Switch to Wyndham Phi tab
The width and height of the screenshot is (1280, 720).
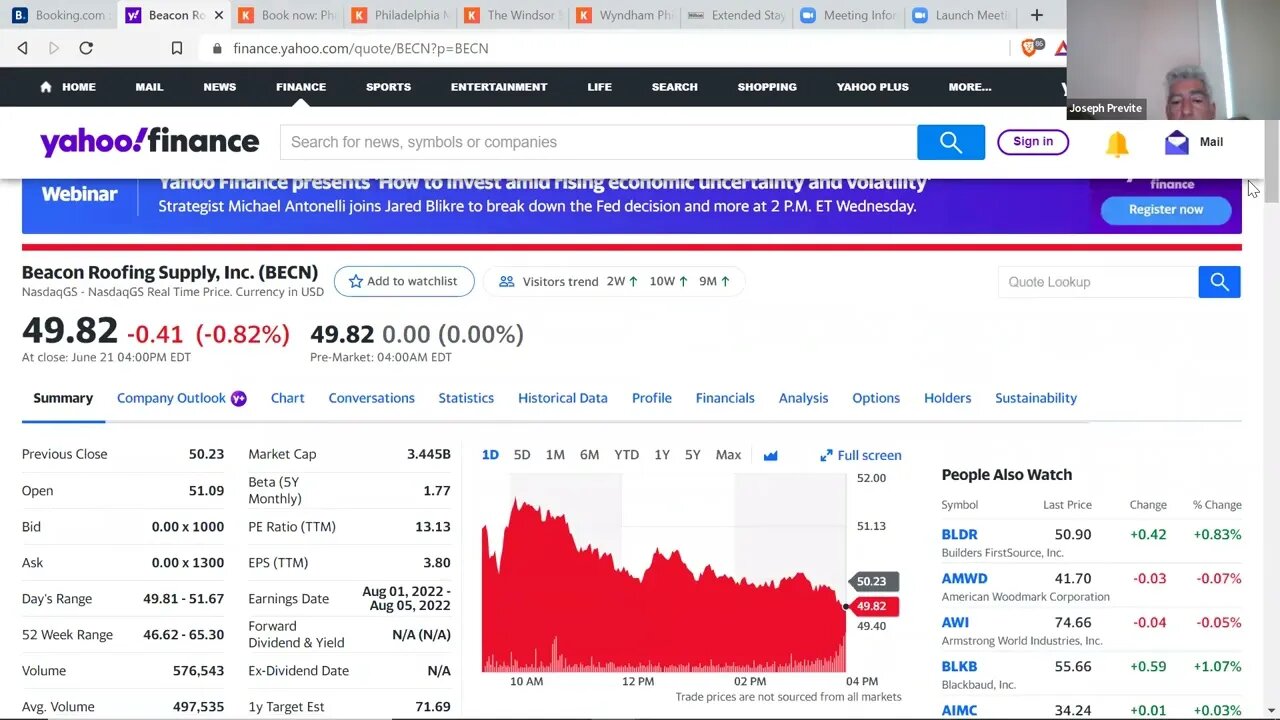click(627, 15)
